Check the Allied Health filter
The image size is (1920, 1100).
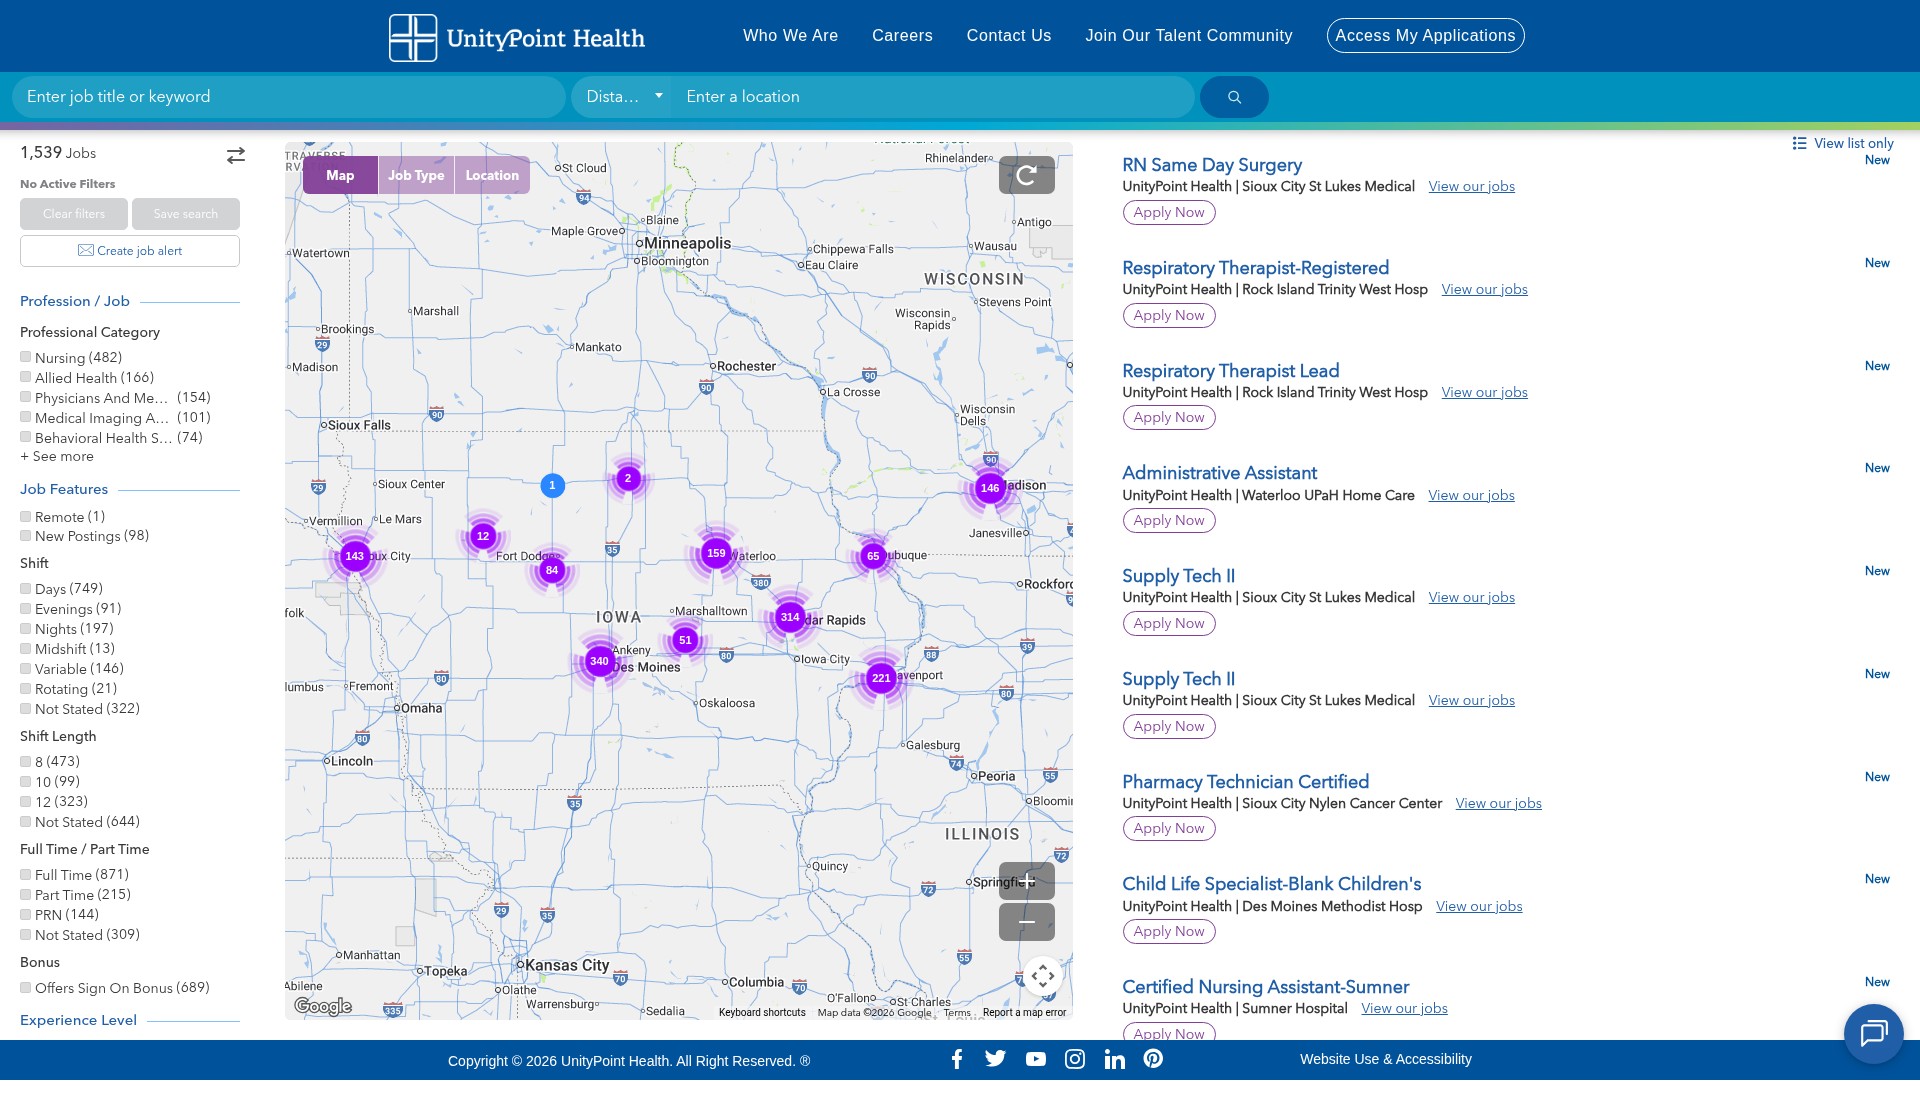pyautogui.click(x=26, y=377)
